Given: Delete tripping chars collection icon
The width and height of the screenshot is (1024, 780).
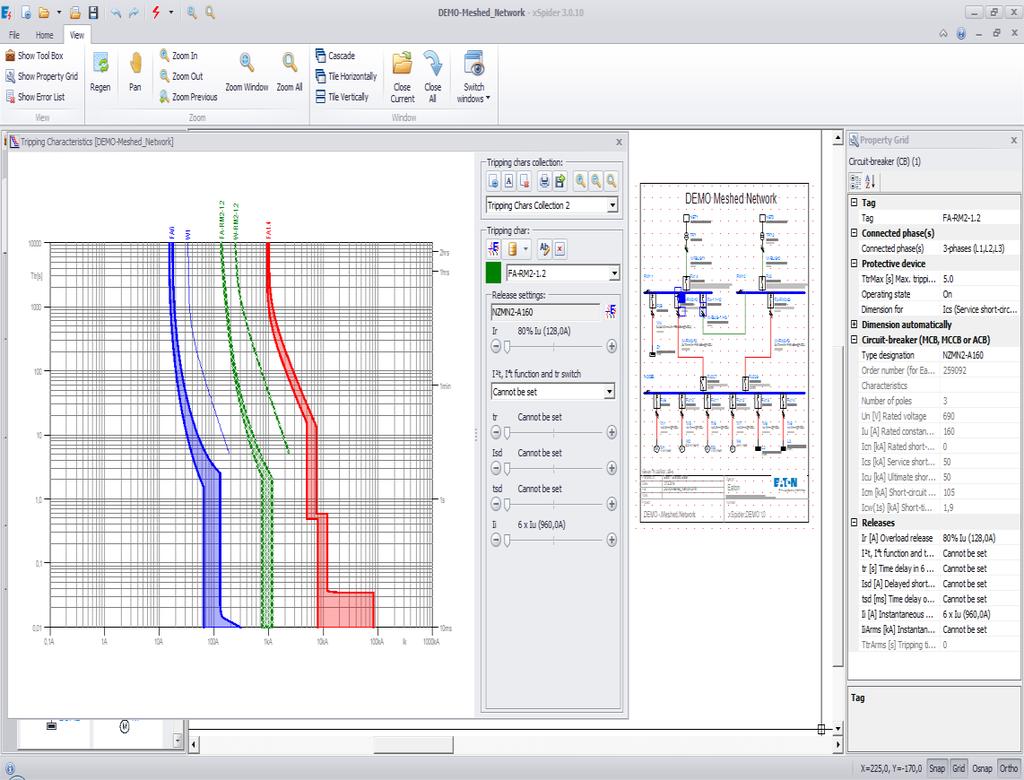Looking at the screenshot, I should (x=525, y=181).
